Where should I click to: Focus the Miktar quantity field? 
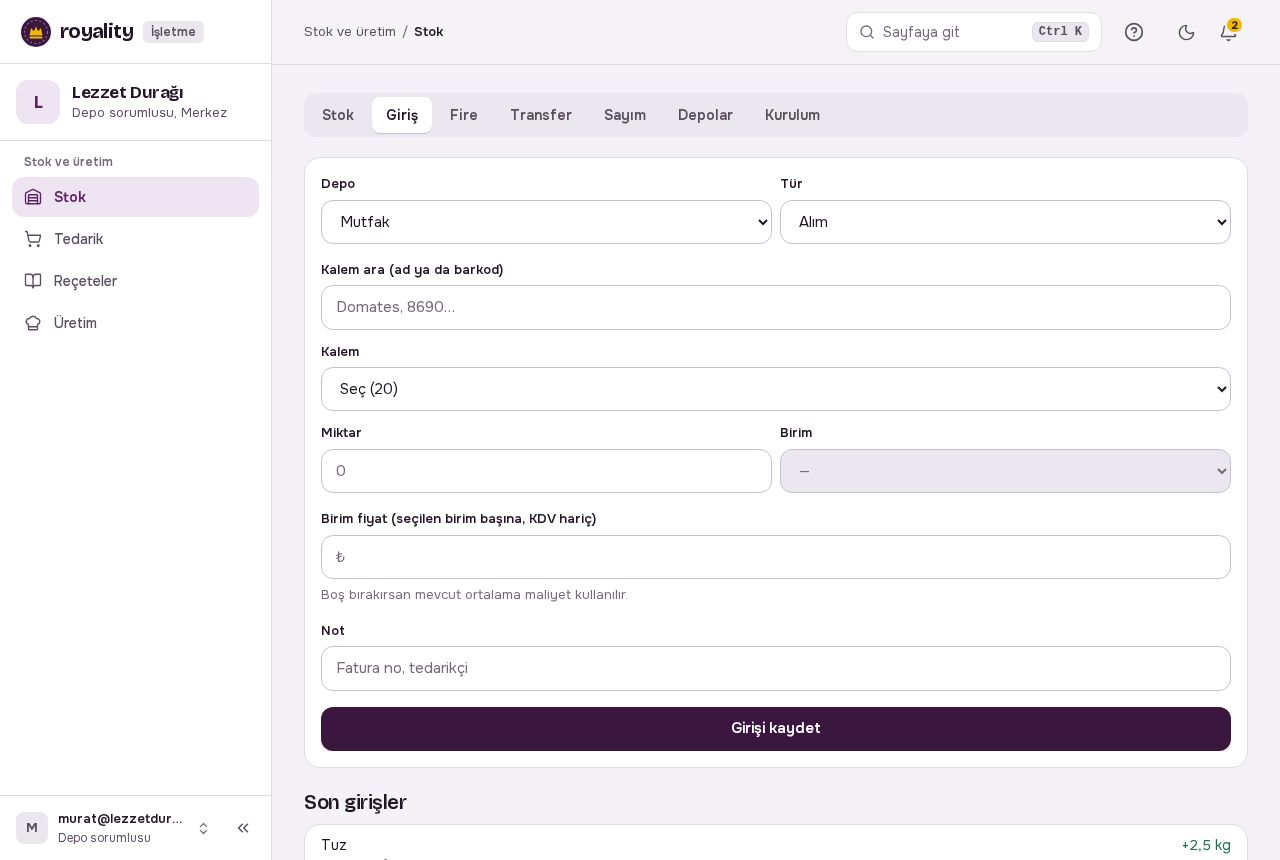click(x=546, y=471)
